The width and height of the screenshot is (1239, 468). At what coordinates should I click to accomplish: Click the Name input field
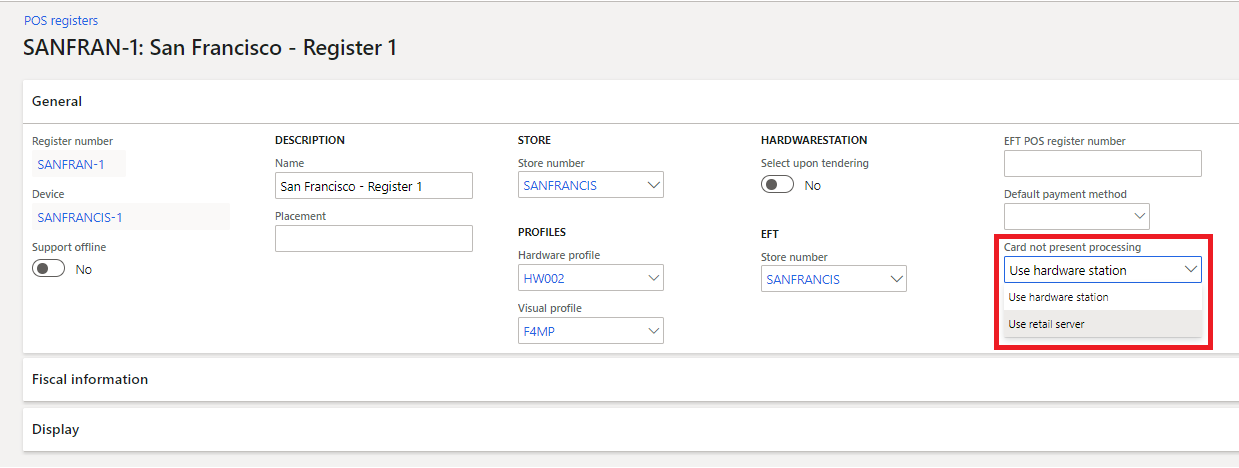373,186
